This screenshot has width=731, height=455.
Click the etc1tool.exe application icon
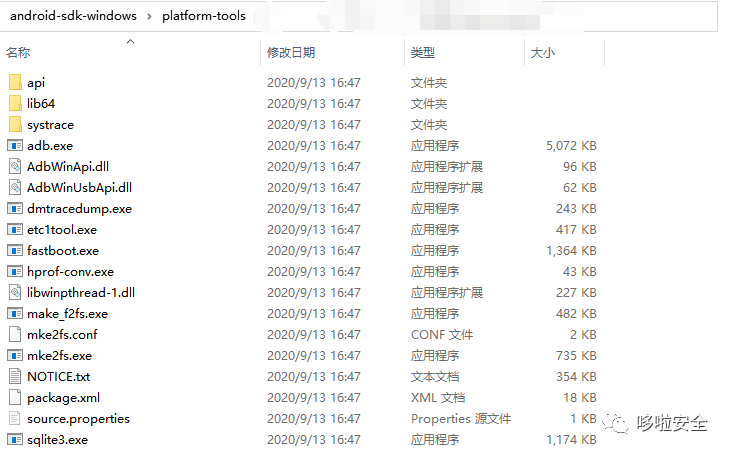coord(15,230)
